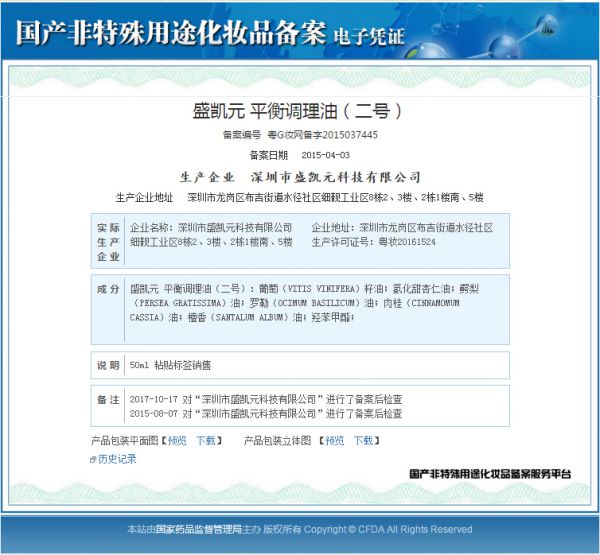600x555 pixels.
Task: Click the 生产企业地址 label
Action: 144,198
